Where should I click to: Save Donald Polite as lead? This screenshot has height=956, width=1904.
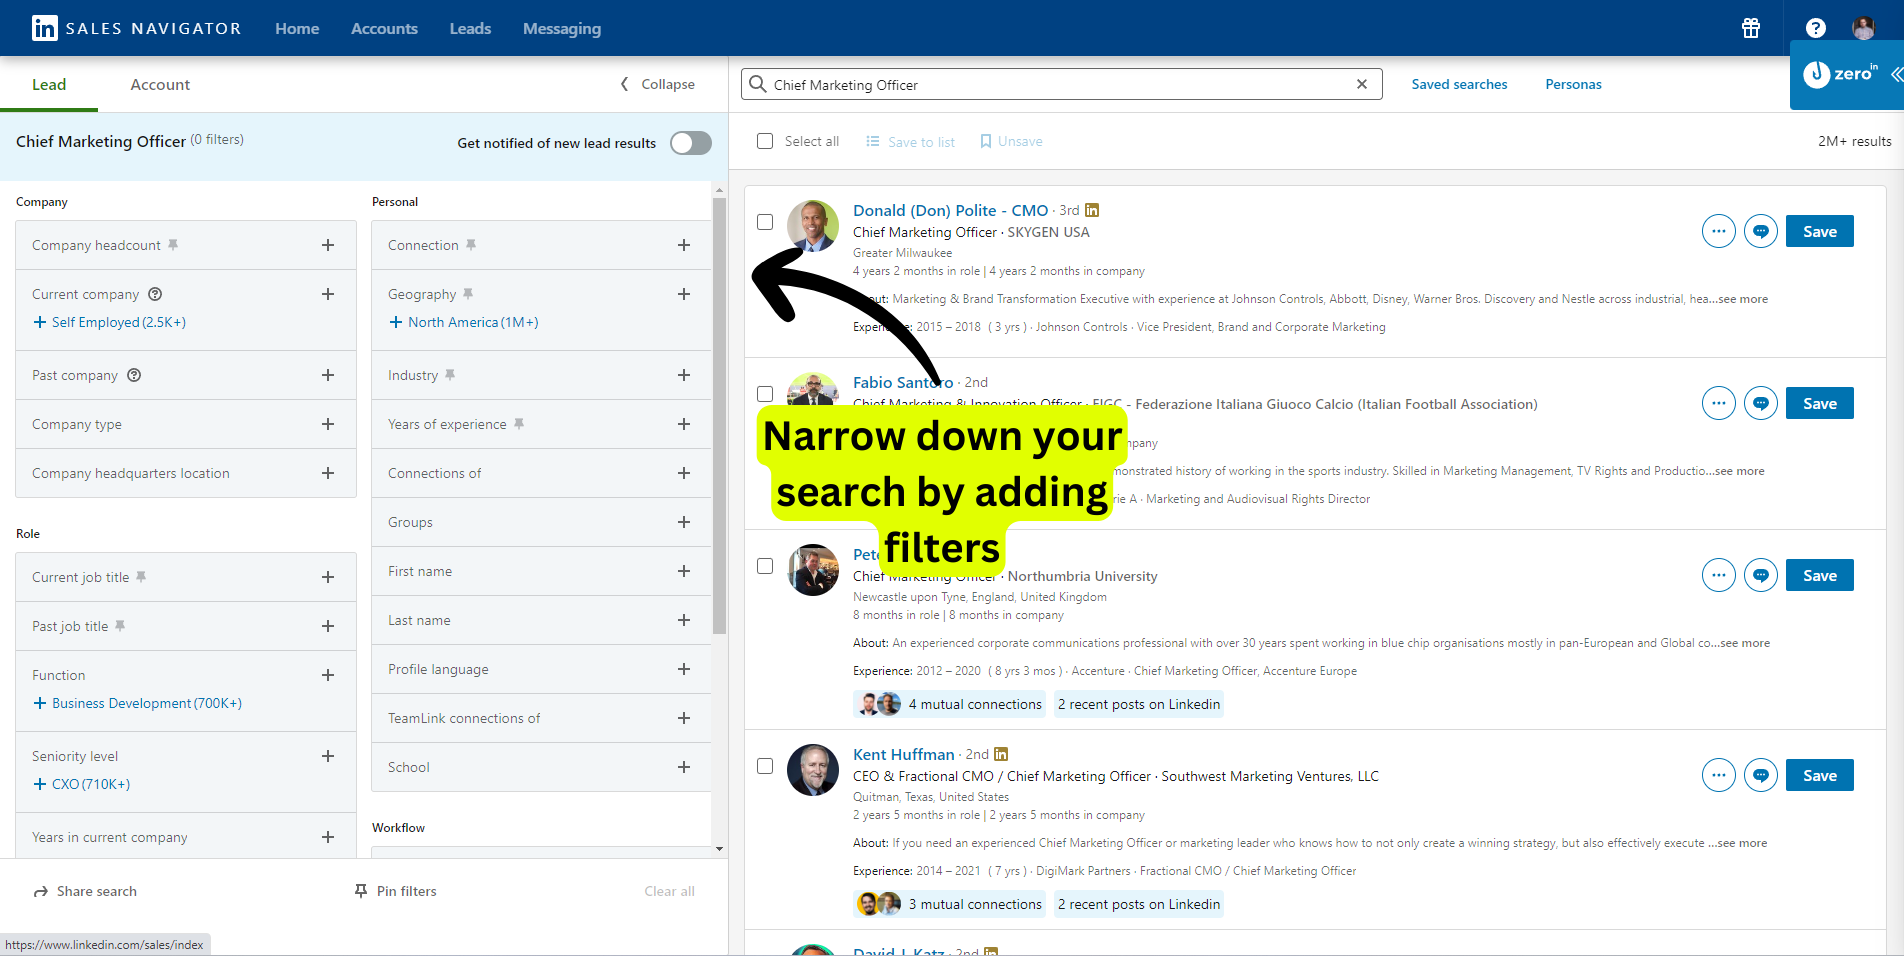(x=1819, y=231)
